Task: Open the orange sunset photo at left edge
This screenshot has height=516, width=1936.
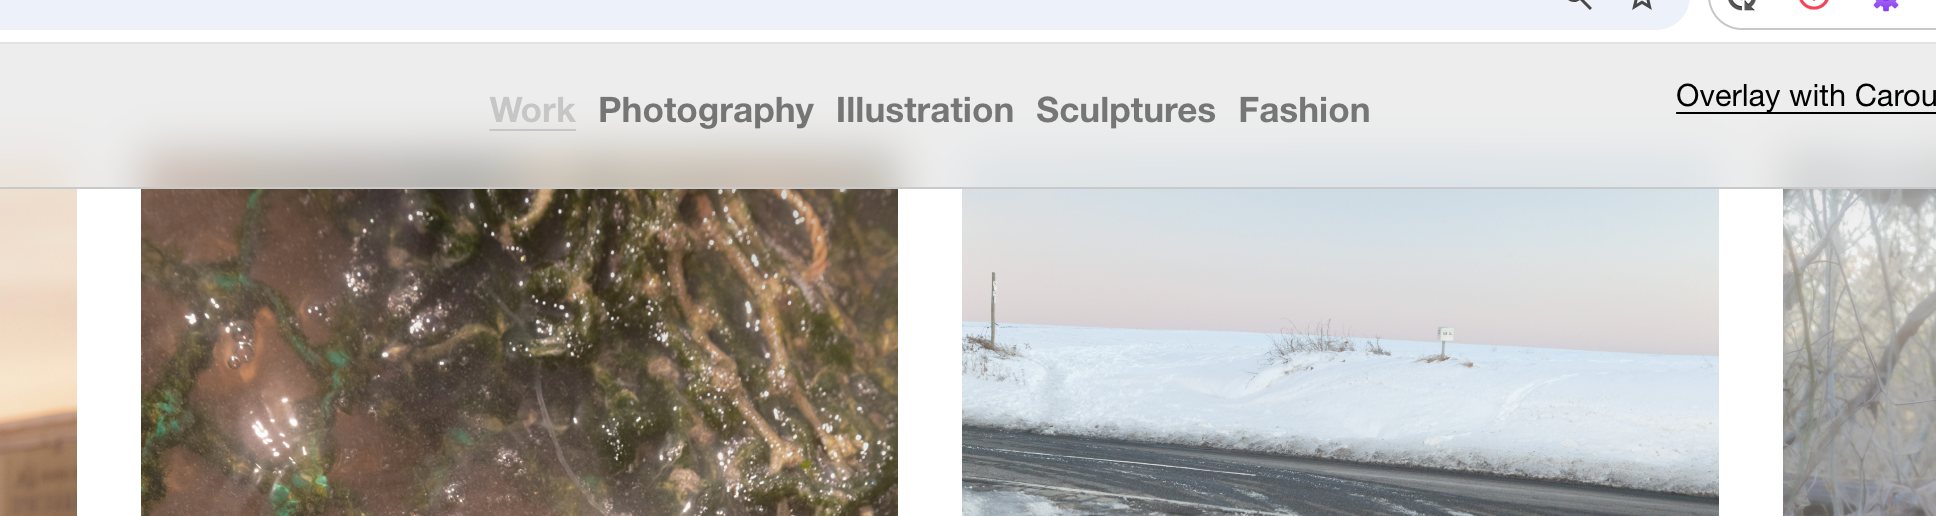Action: (38, 352)
